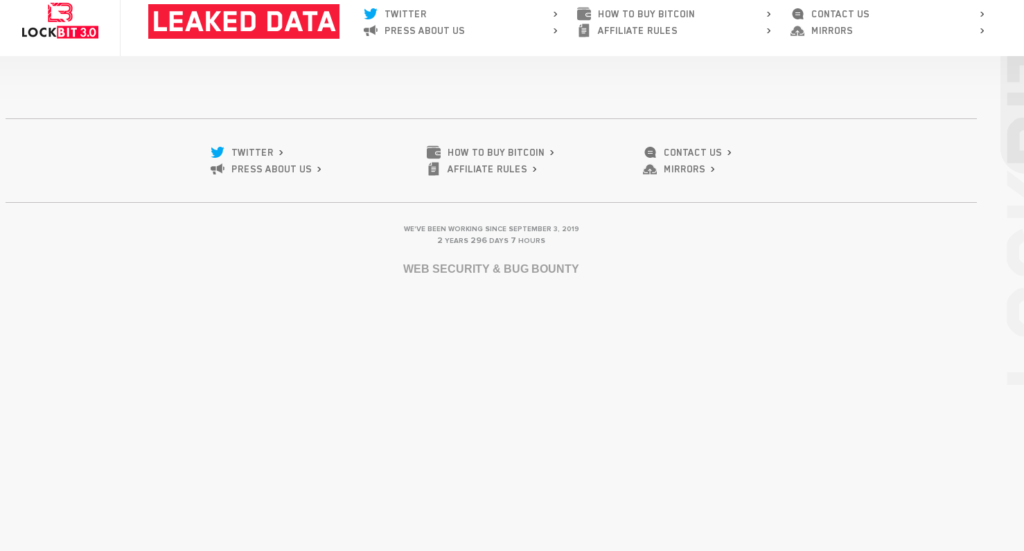Follow the footer Press About Us link
This screenshot has height=551, width=1024.
272,169
